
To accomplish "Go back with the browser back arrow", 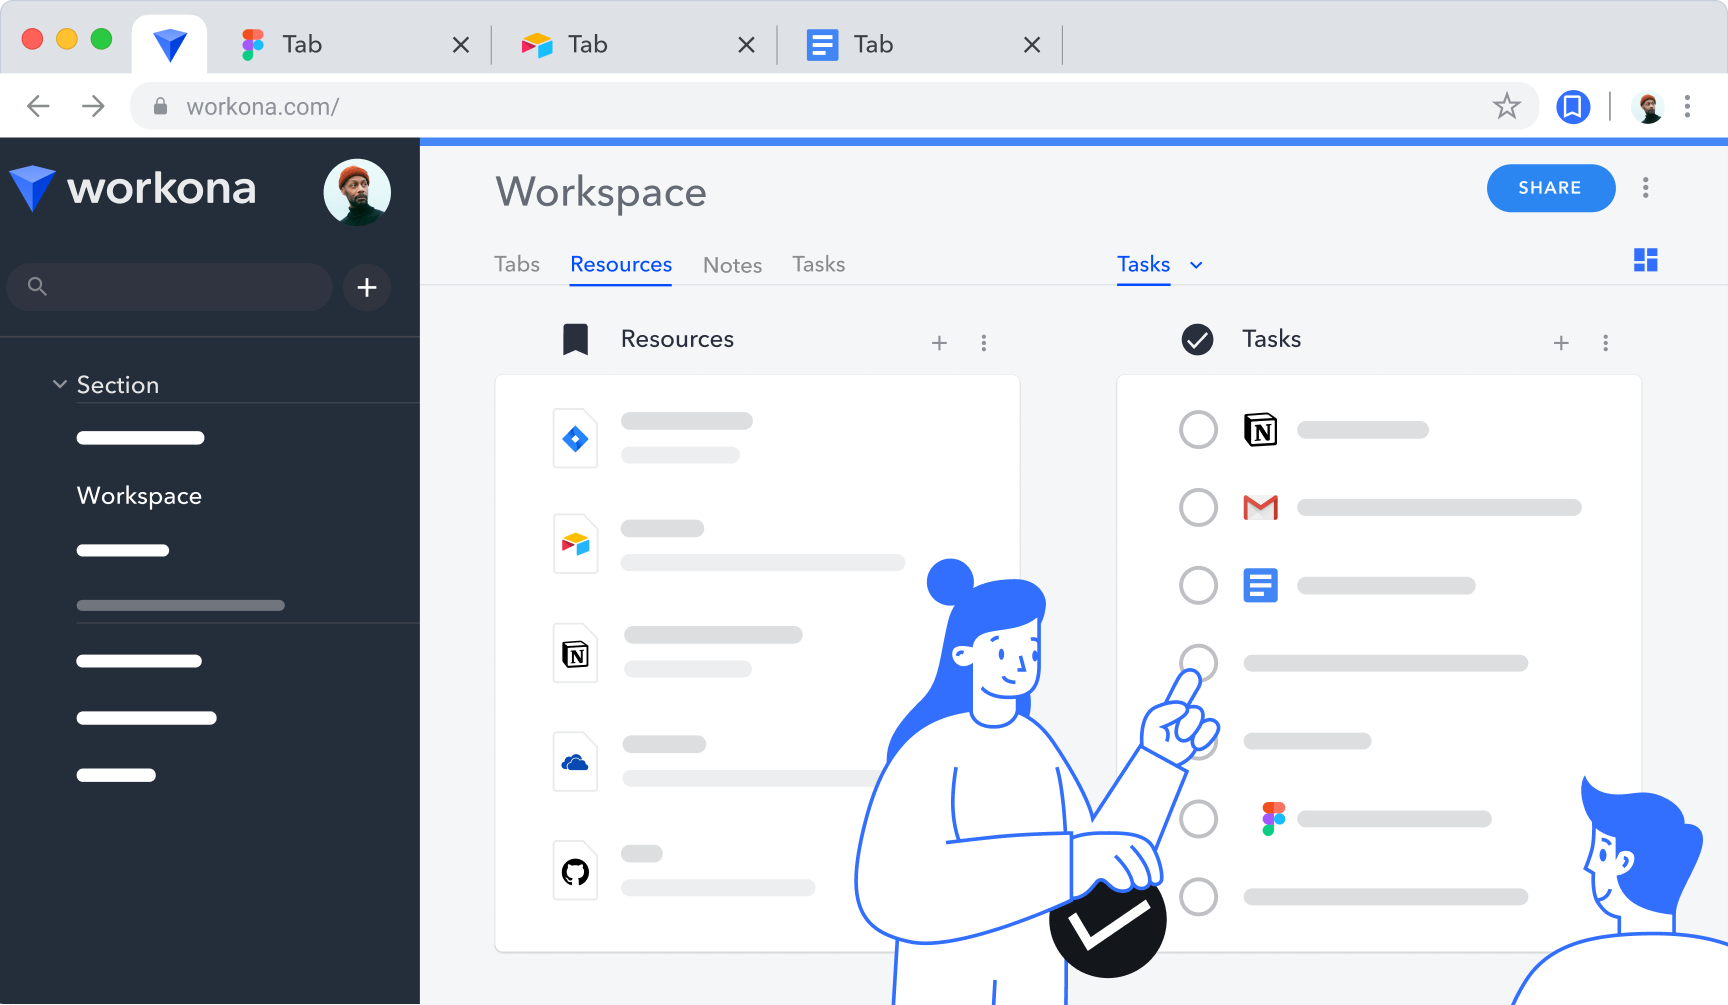I will tap(38, 106).
